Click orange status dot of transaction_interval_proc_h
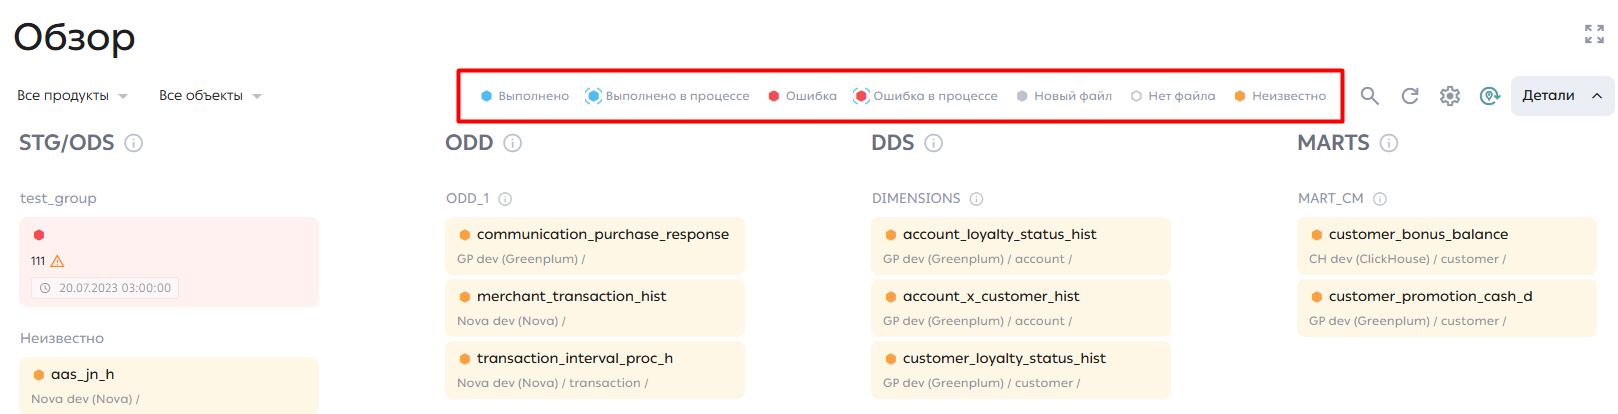Image resolution: width=1618 pixels, height=414 pixels. (465, 359)
